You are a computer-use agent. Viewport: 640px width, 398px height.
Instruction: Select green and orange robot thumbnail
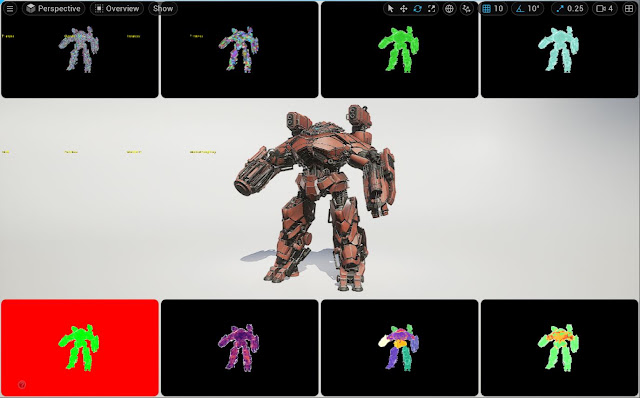pos(559,348)
